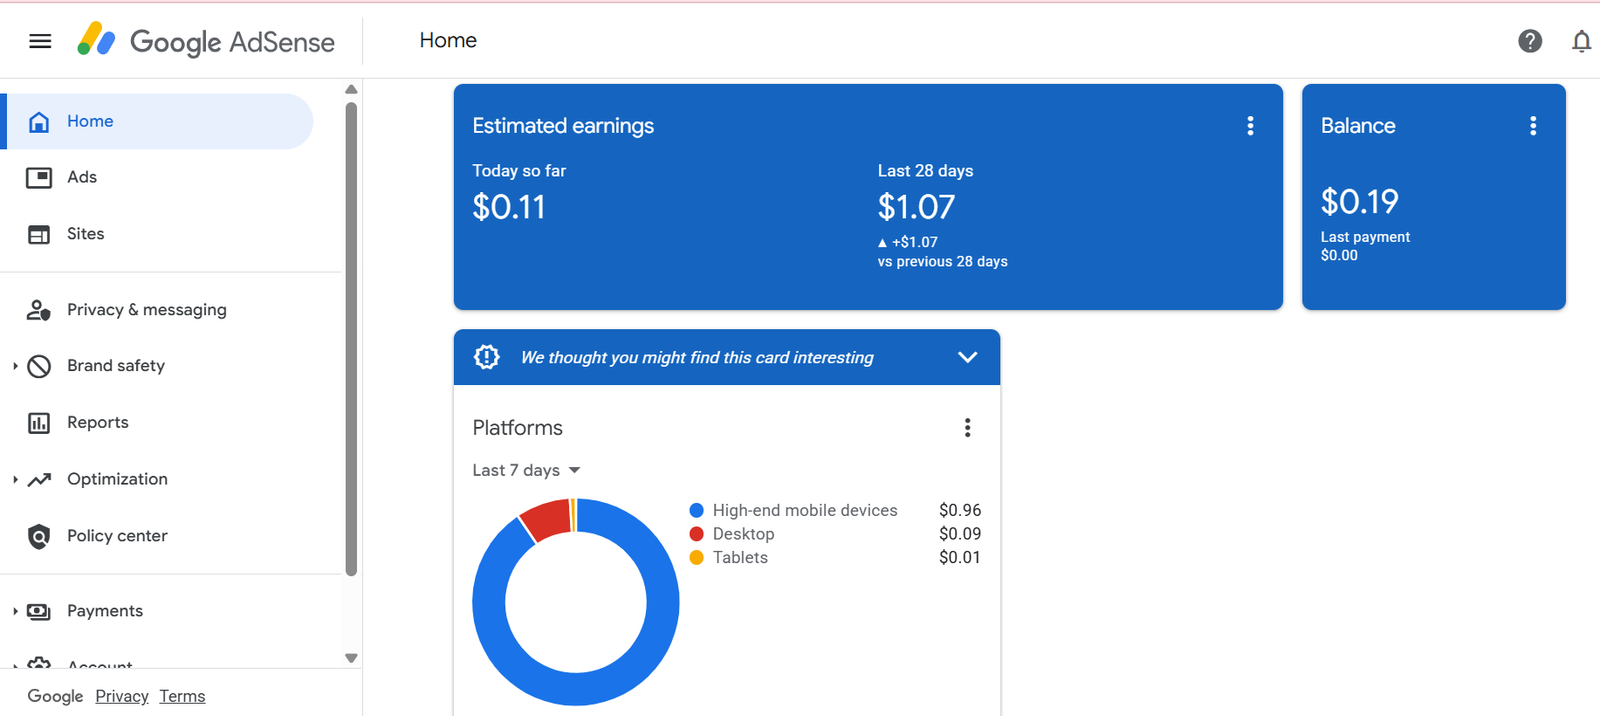Open Balance card three-dot menu
The image size is (1600, 716).
[x=1532, y=126]
